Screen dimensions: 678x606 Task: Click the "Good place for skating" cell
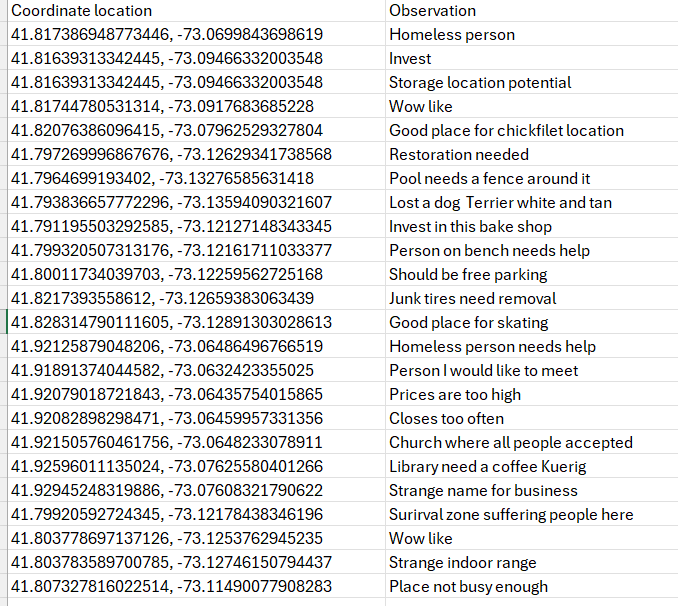468,323
